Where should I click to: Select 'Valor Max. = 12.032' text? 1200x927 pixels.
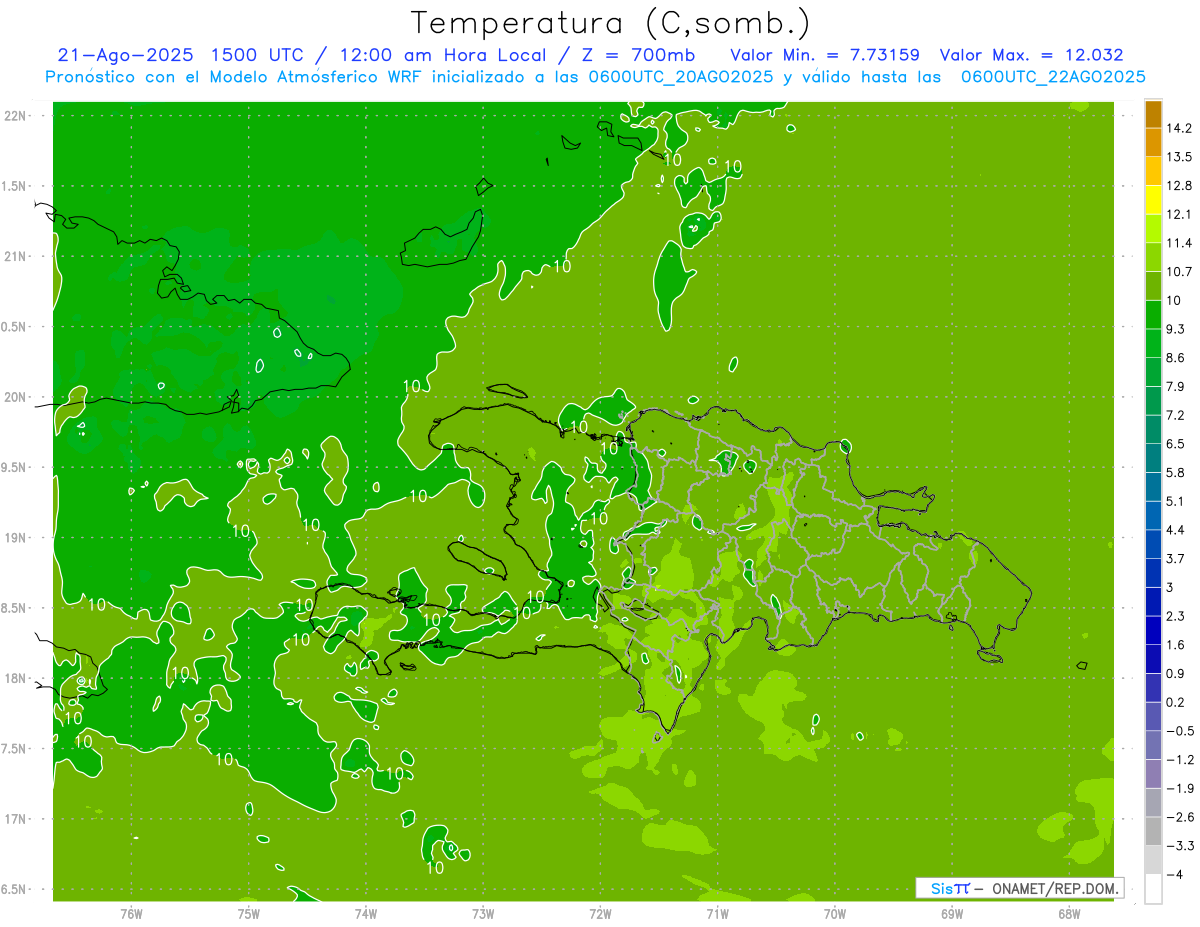(x=1031, y=55)
